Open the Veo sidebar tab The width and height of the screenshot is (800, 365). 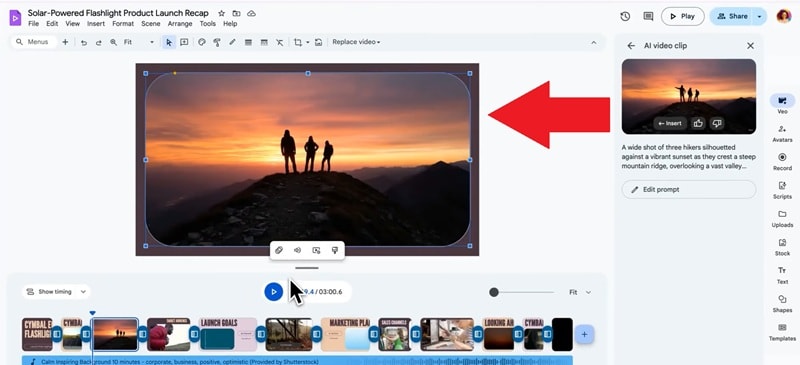coord(782,104)
